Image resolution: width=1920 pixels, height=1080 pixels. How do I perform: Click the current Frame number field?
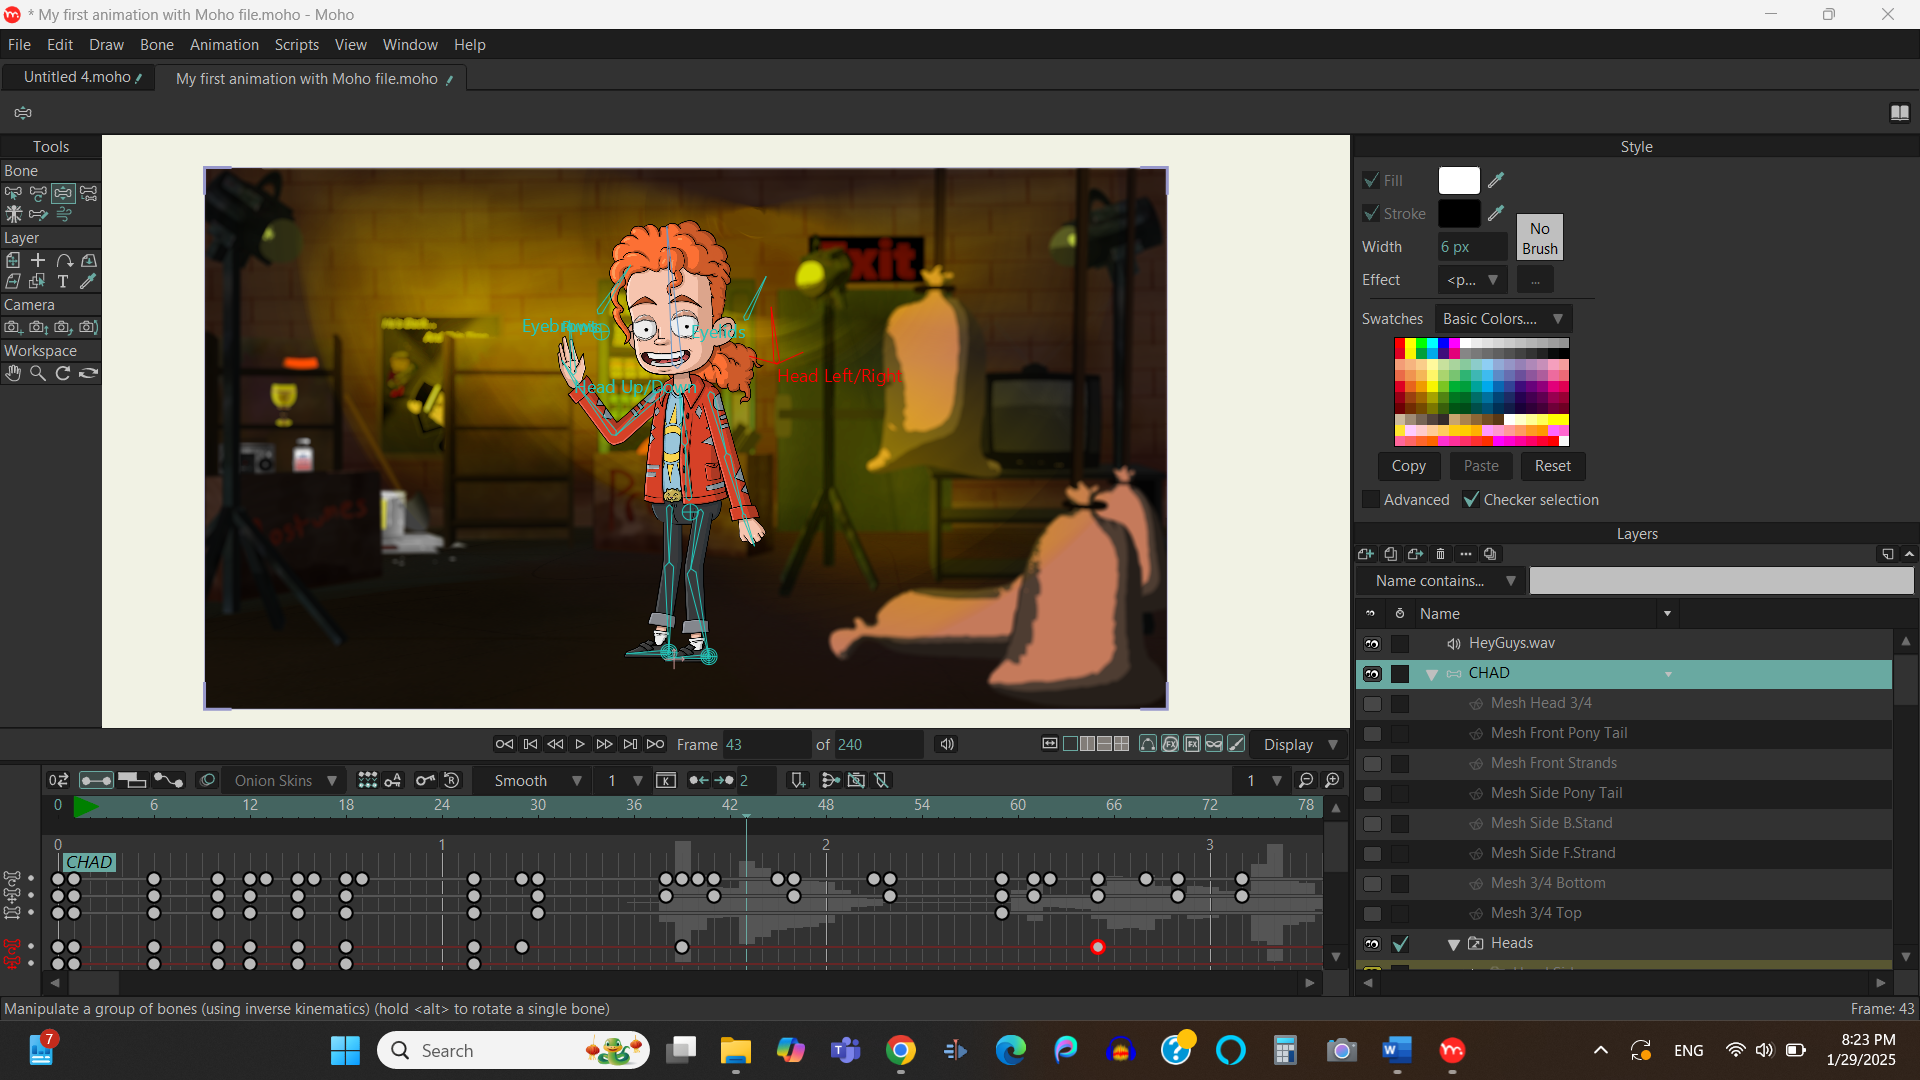coord(766,744)
